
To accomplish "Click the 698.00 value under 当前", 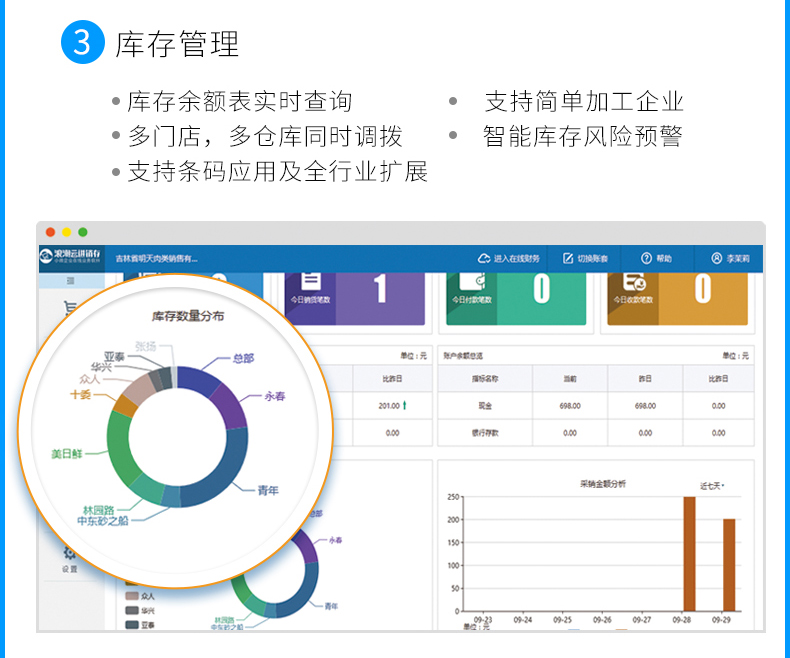I will coord(570,406).
